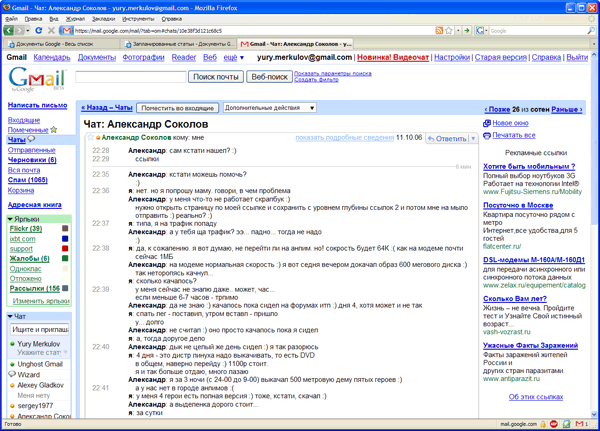Click the green icon next to Adblock in status bar
Screen dimensions: 600x431
[x=567, y=424]
